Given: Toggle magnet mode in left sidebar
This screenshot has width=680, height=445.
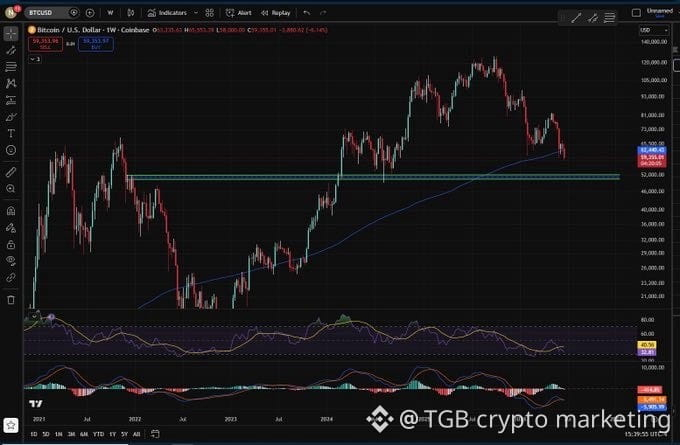Looking at the screenshot, I should click(x=11, y=211).
